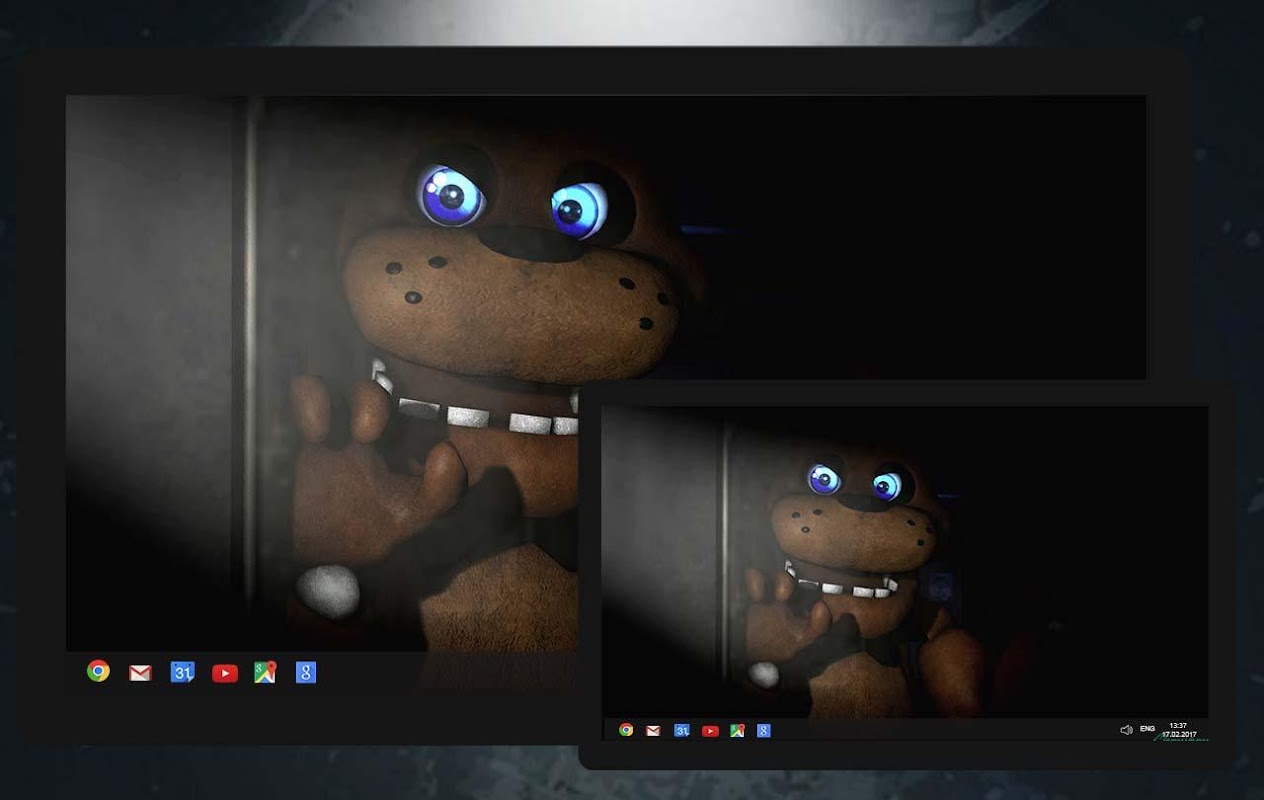
Task: Click the 17.02.2017 date in the tray
Action: 1181,734
